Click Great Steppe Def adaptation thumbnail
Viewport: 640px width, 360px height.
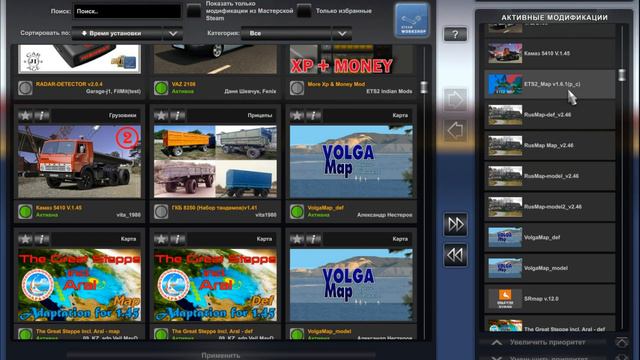215,285
